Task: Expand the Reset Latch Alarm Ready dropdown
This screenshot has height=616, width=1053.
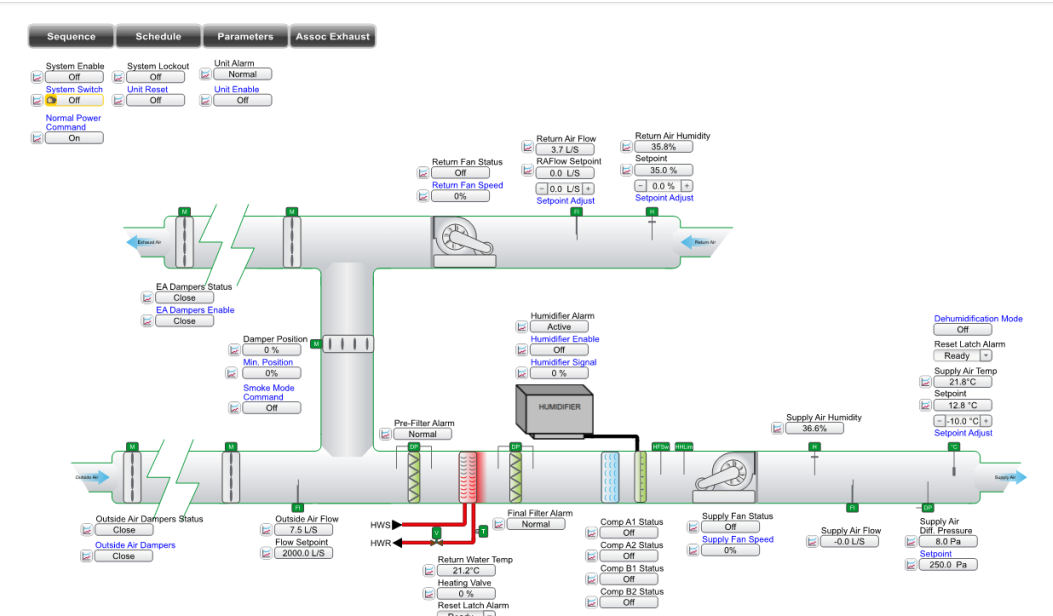Action: click(x=986, y=355)
